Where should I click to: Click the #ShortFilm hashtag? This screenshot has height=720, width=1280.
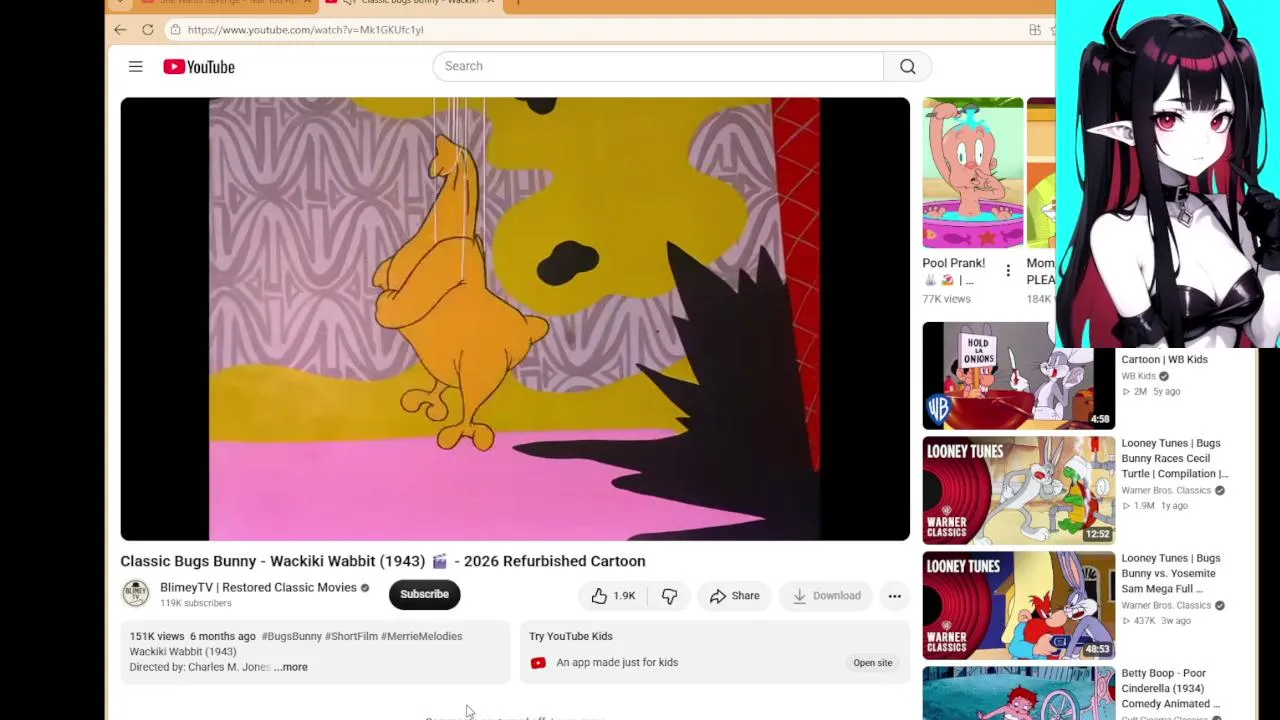coord(351,636)
